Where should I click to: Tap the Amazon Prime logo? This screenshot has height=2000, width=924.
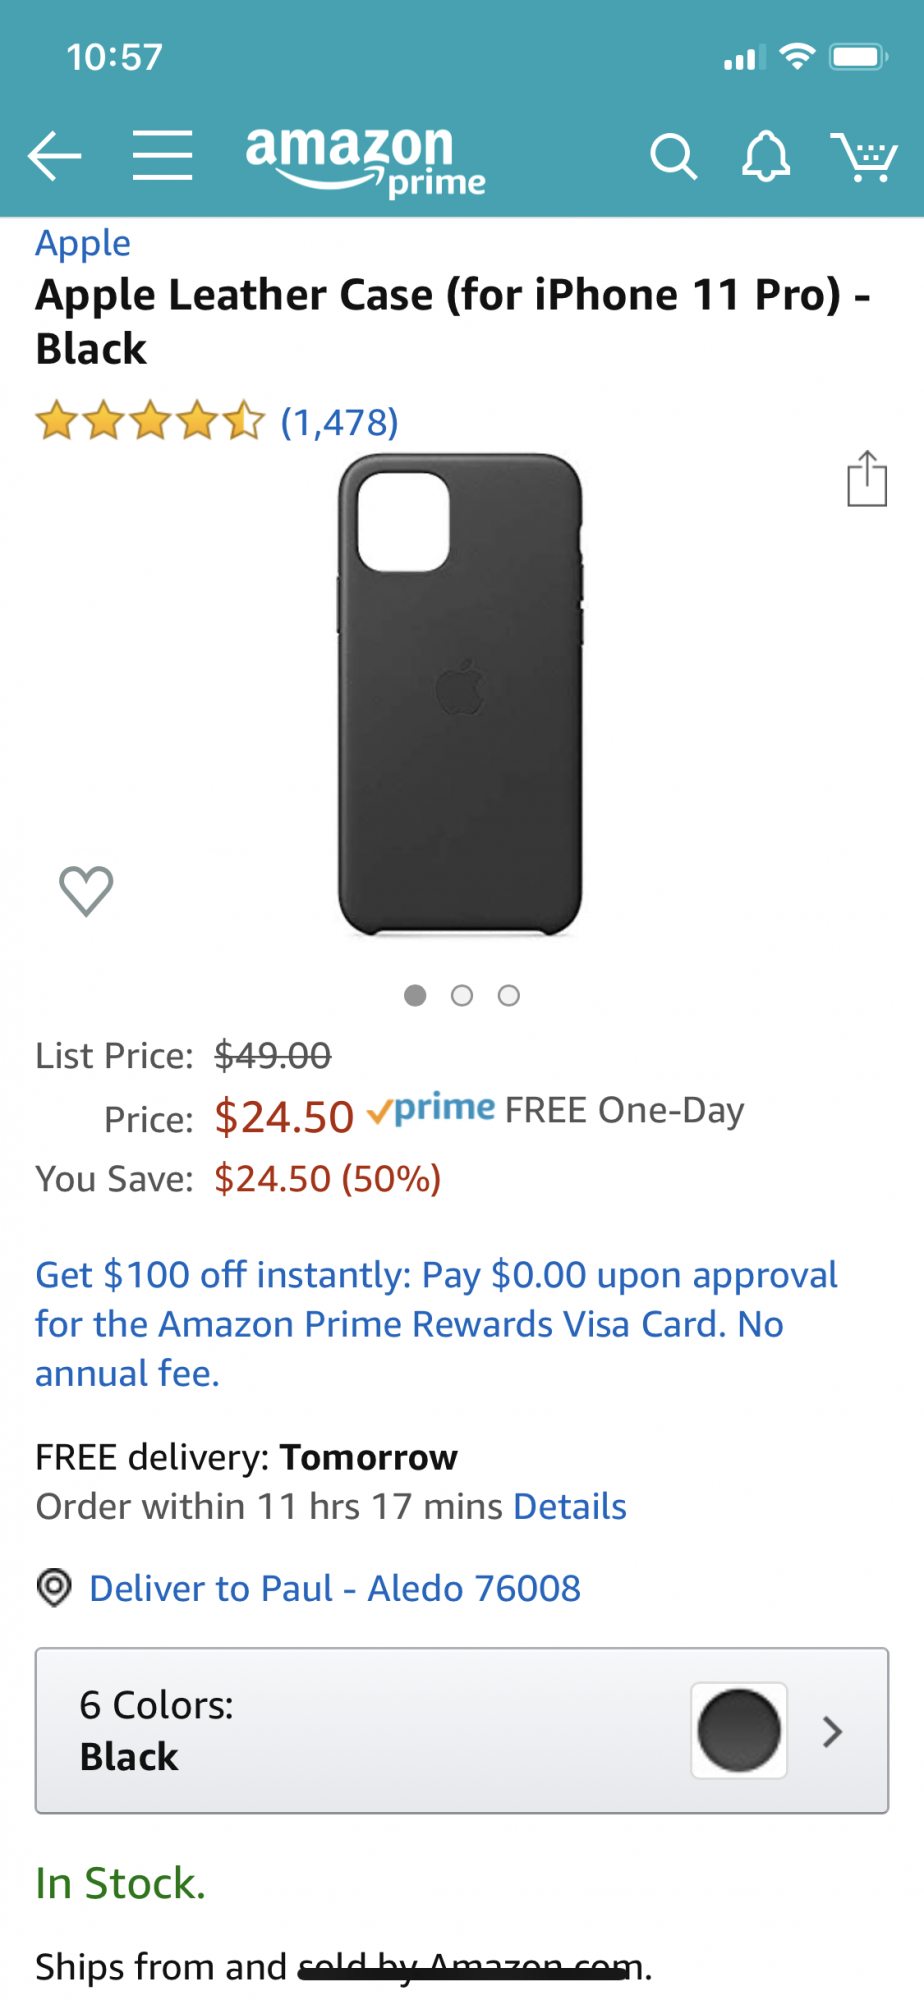coord(363,158)
